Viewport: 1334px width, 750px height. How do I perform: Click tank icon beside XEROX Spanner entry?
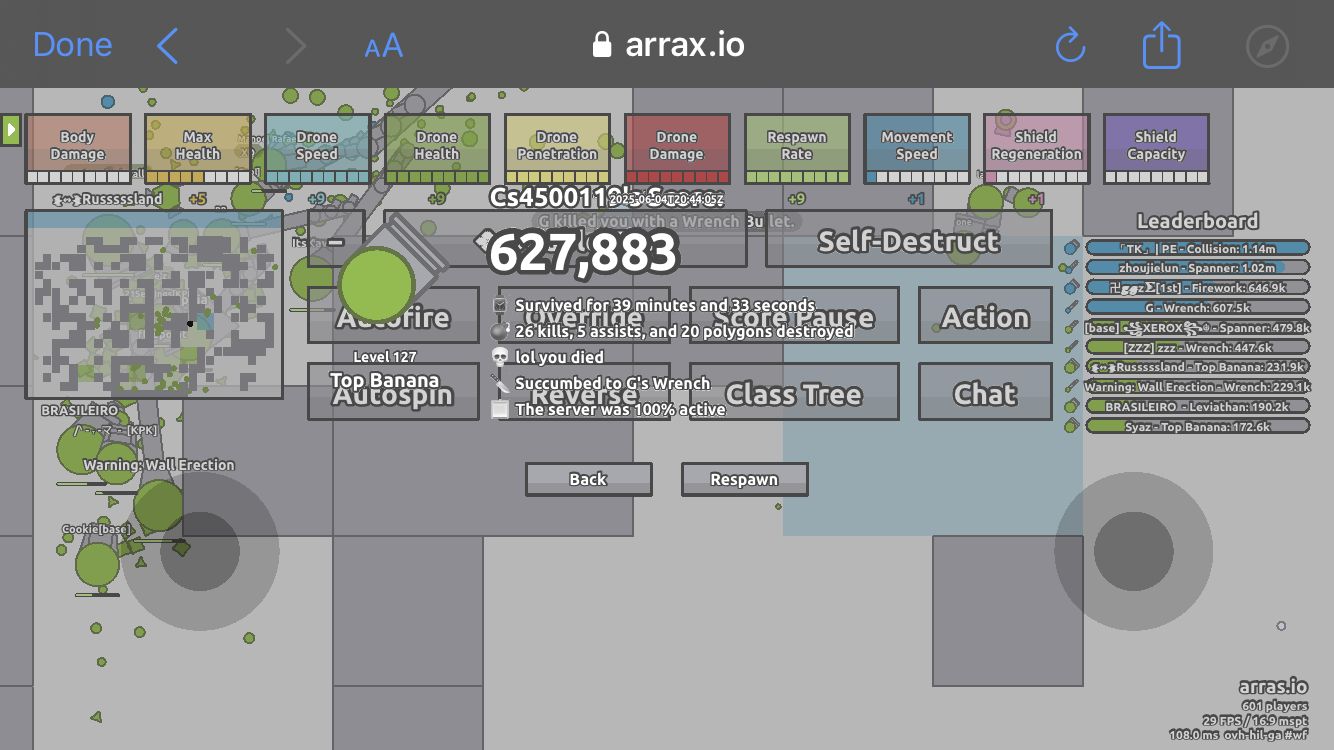coord(1071,327)
